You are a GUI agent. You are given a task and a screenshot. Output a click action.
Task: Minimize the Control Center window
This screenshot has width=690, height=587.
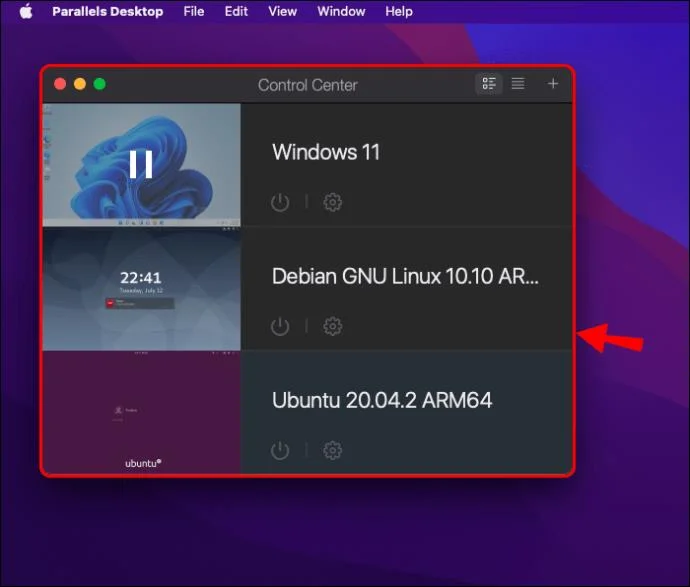pyautogui.click(x=80, y=84)
